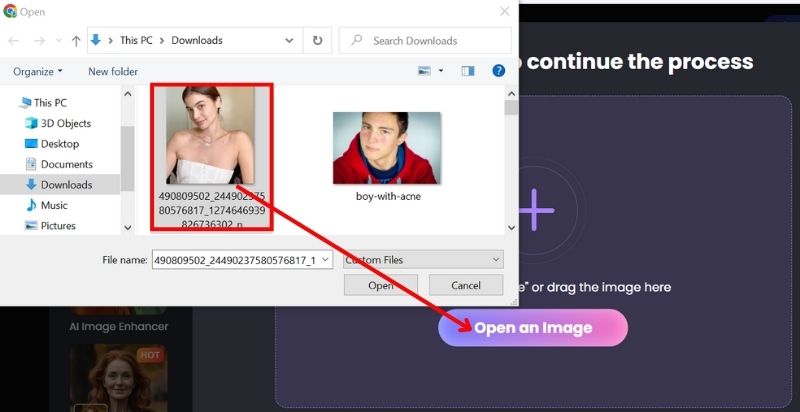Click navigation pane scroll down arrow
Viewport: 800px width, 412px height.
tap(128, 227)
